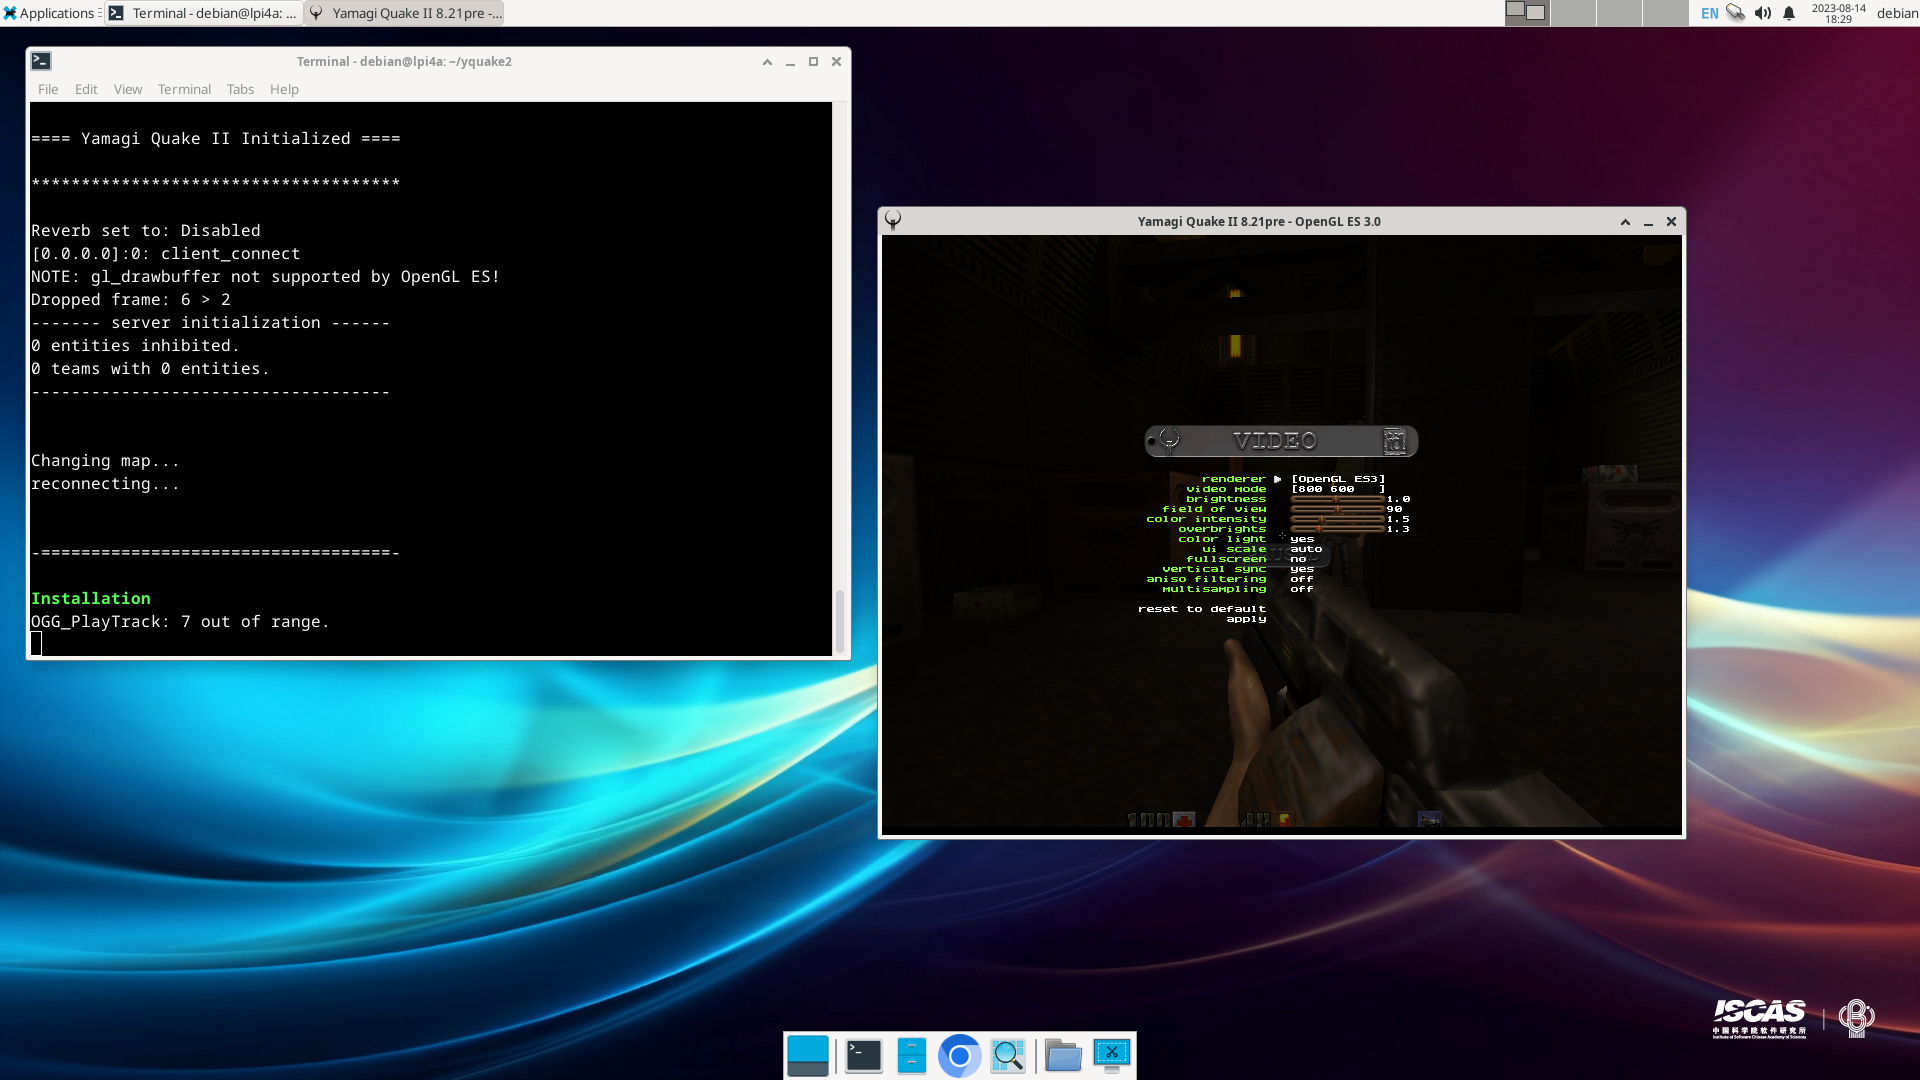Click the "0 entities inhibited." terminal line
The image size is (1920, 1080).
click(136, 345)
